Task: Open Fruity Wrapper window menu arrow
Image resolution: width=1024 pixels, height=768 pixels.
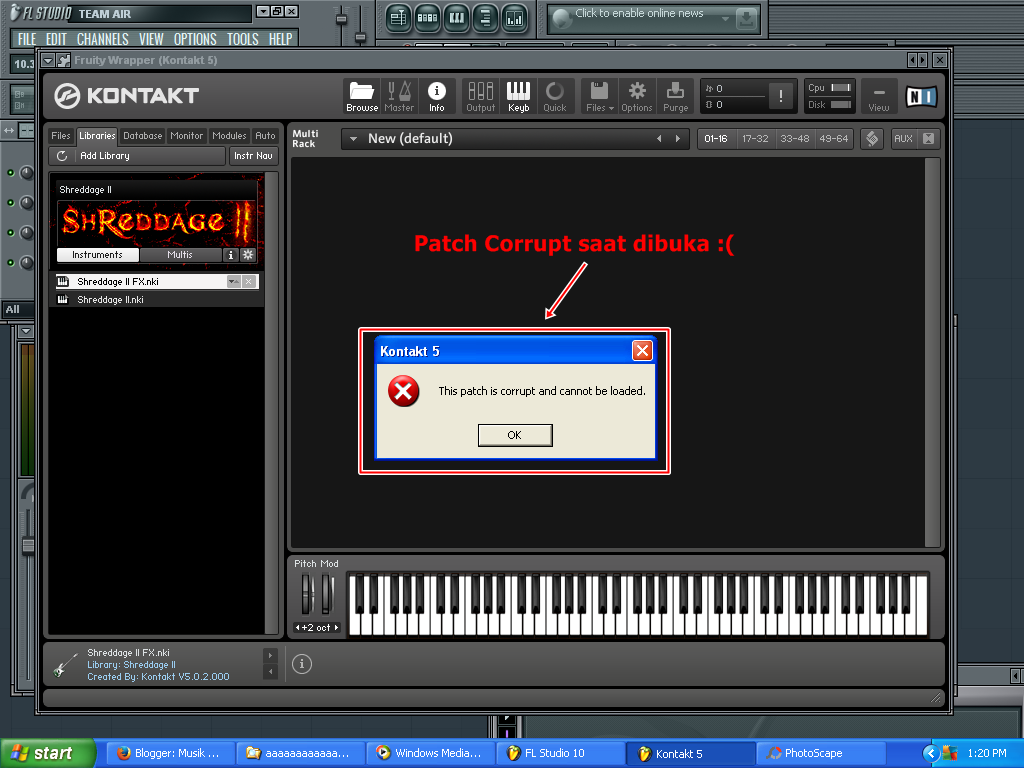Action: tap(48, 61)
